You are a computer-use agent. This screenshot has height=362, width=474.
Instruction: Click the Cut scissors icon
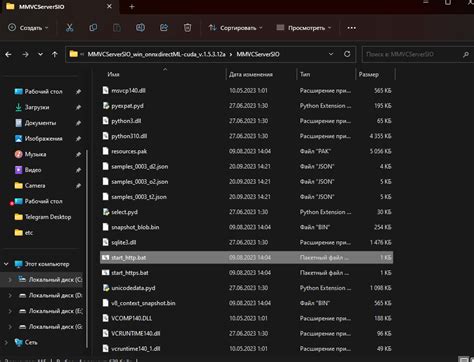coord(69,28)
